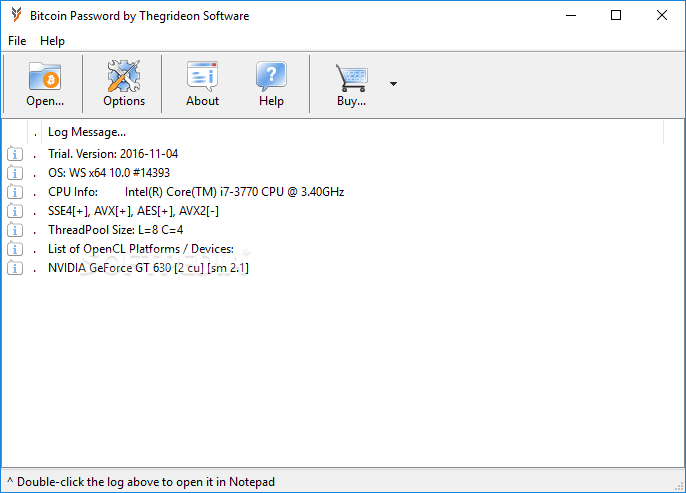Screen dimensions: 686x493
Task: Select 'ThreadPool Size: L=8 C=4' log entry
Action: pyautogui.click(x=116, y=230)
